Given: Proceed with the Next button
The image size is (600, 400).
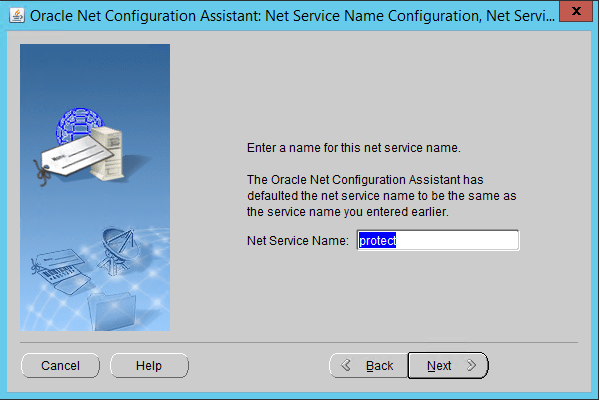Looking at the screenshot, I should click(448, 366).
